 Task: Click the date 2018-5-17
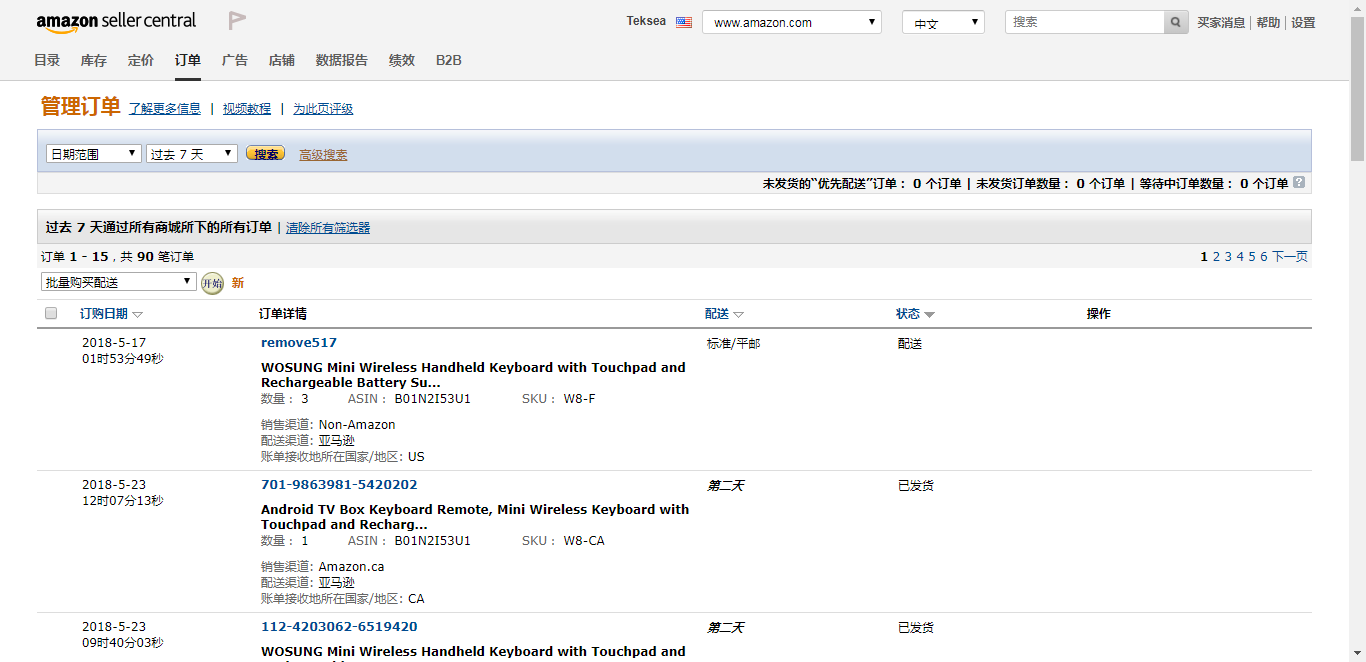pos(114,343)
